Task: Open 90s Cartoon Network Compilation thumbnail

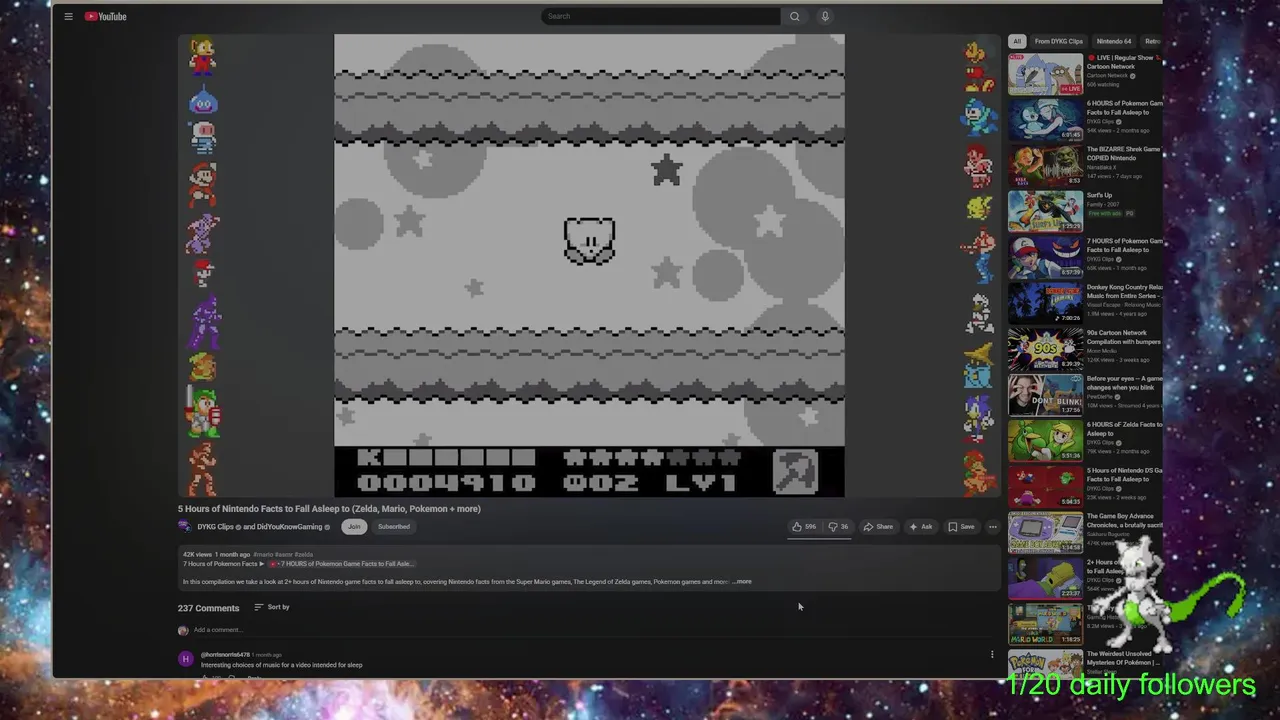Action: click(x=1045, y=350)
